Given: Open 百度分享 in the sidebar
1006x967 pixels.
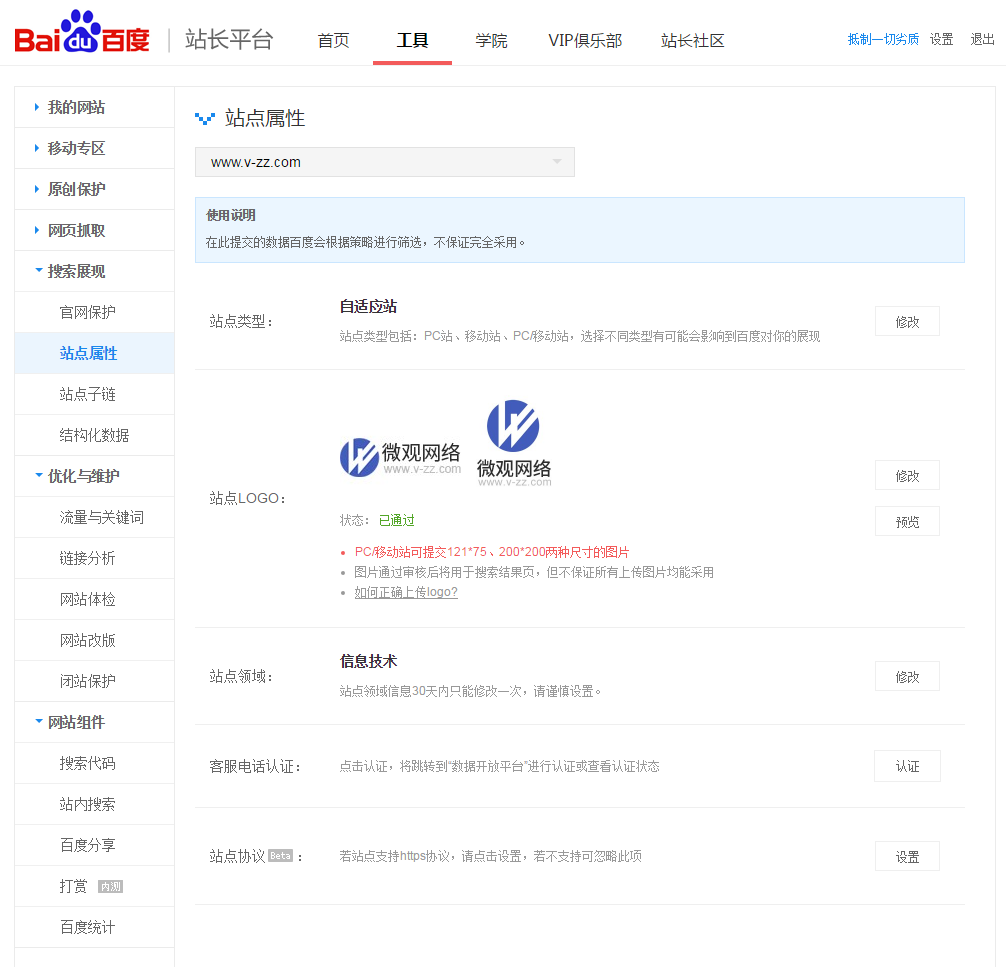Looking at the screenshot, I should coord(94,845).
